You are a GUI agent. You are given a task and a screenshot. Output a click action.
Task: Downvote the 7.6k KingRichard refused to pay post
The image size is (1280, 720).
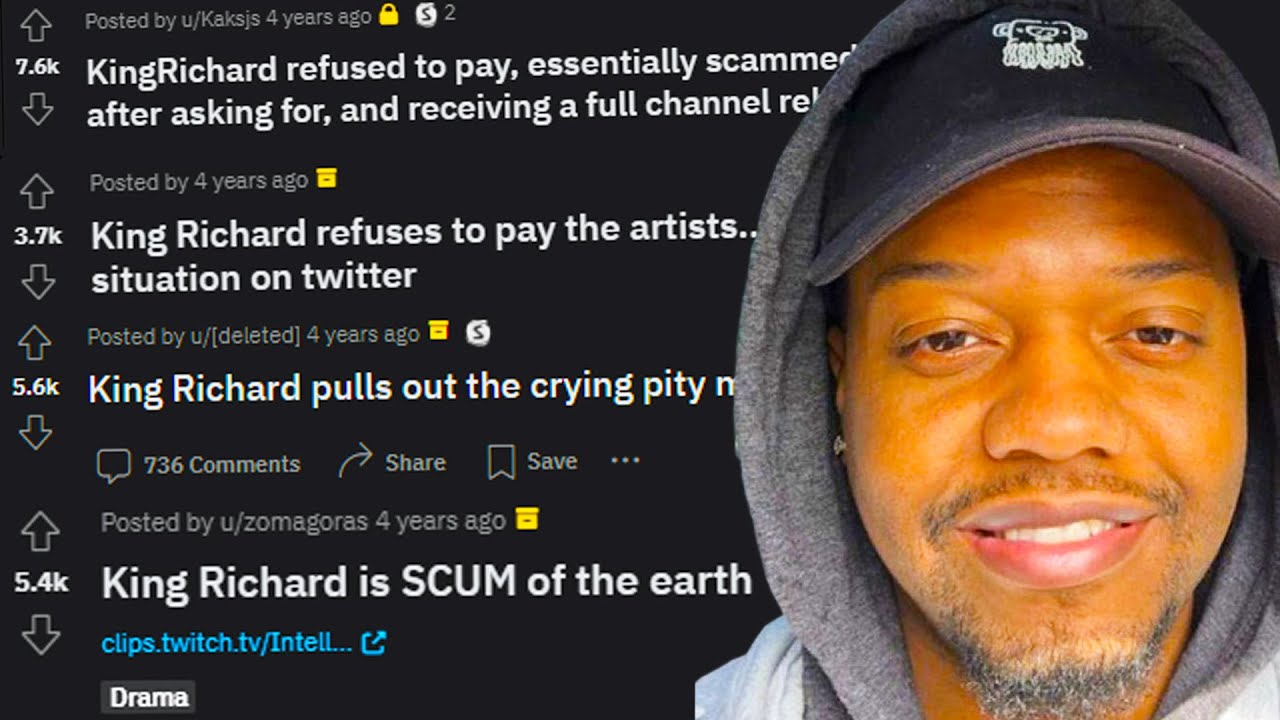tap(37, 108)
